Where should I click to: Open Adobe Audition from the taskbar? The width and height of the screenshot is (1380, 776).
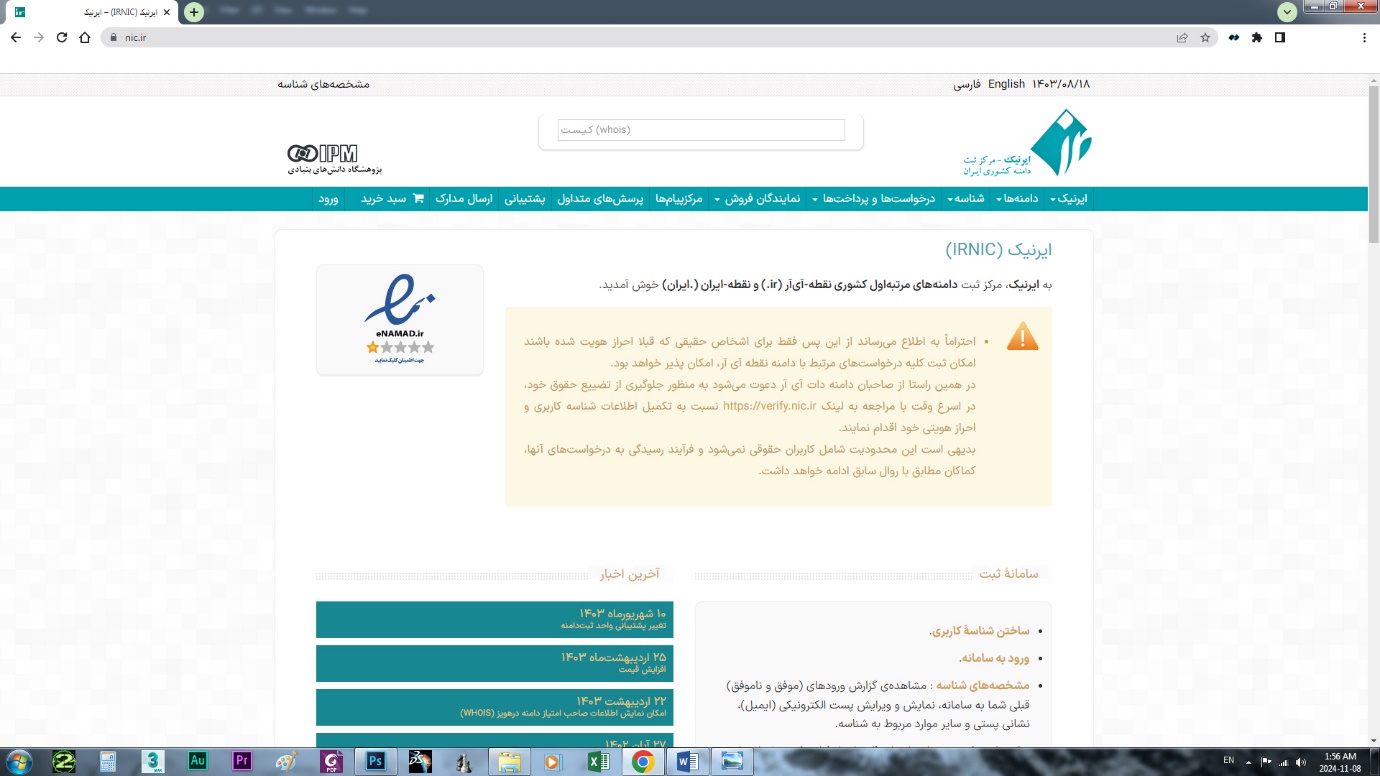[x=197, y=761]
